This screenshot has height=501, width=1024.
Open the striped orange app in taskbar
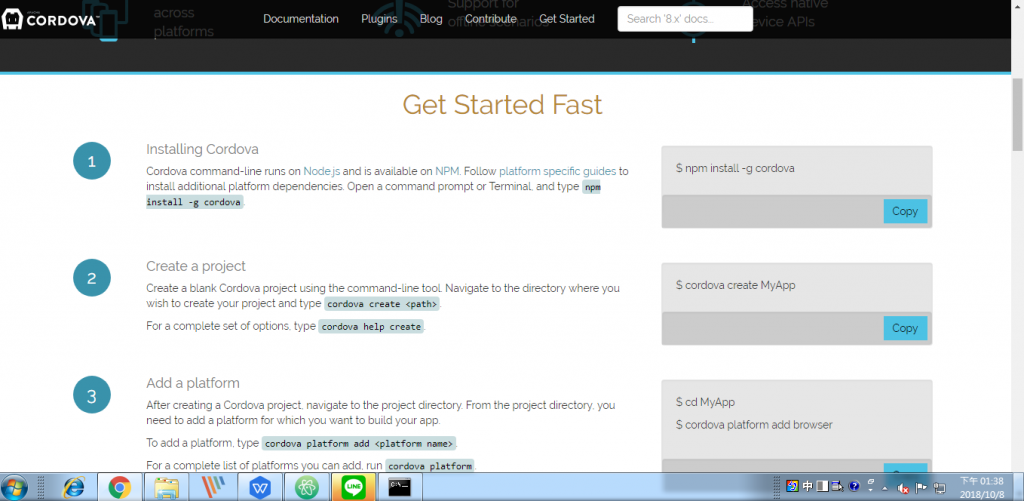point(211,487)
